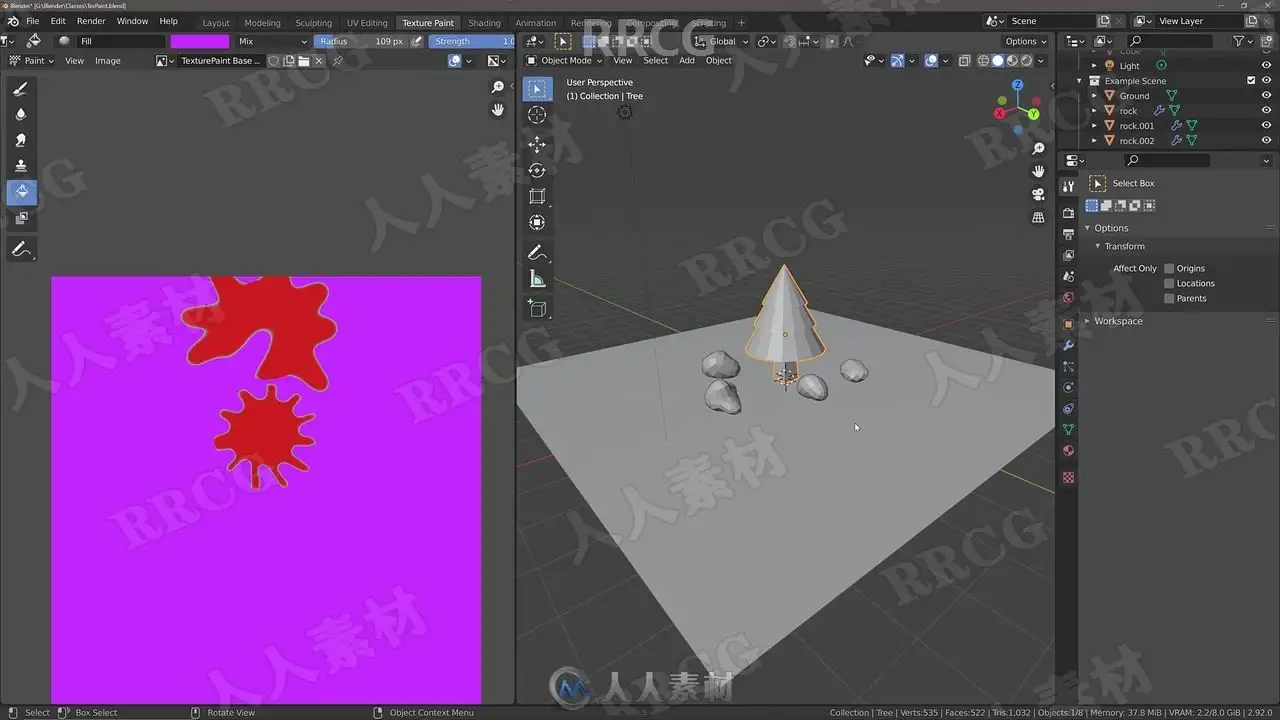This screenshot has width=1280, height=720.
Task: Select the Annotate tool in image editor
Action: [x=21, y=250]
